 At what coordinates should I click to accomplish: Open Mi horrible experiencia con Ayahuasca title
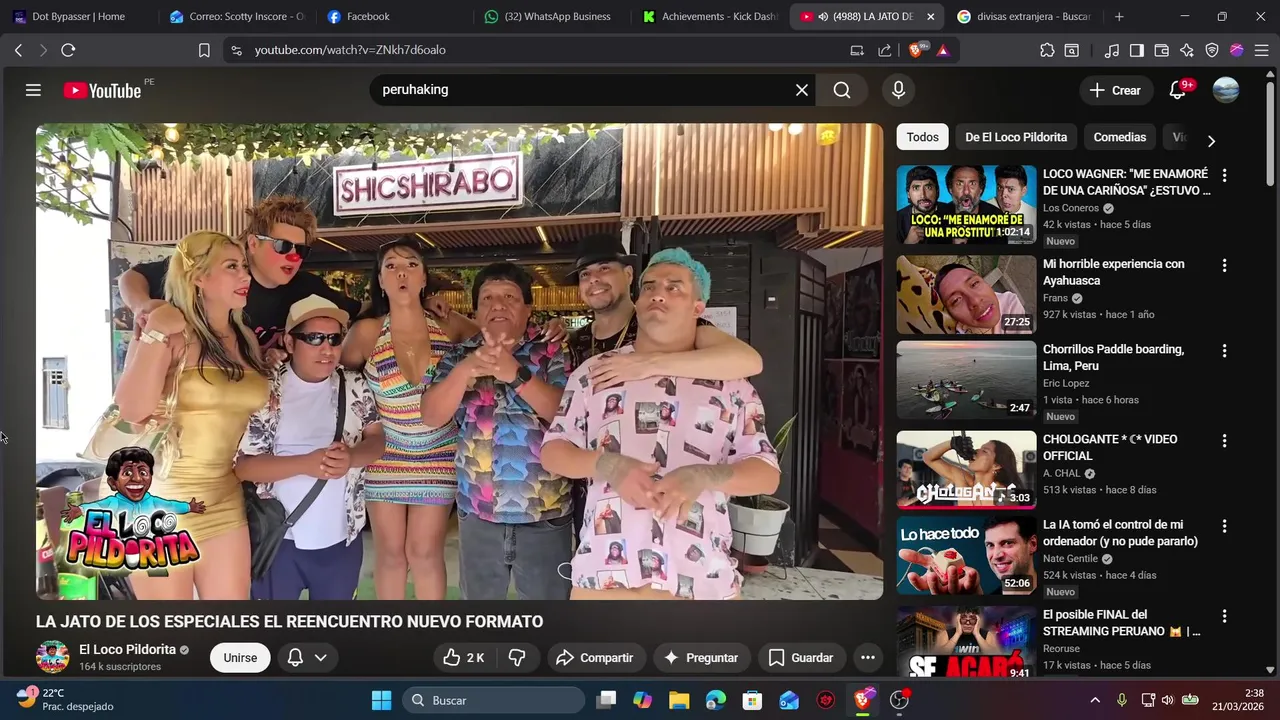1113,272
